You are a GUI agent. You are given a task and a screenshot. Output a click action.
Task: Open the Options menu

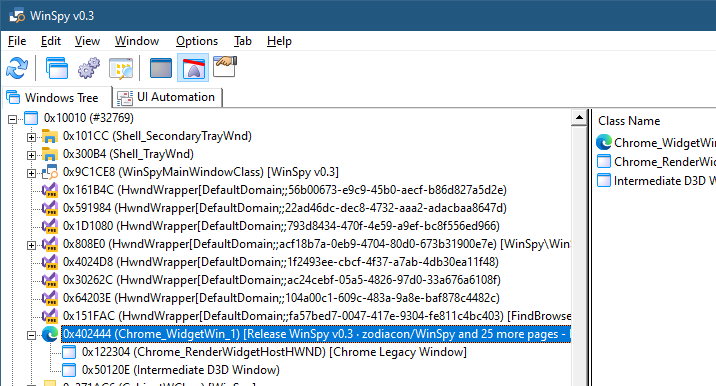[197, 41]
